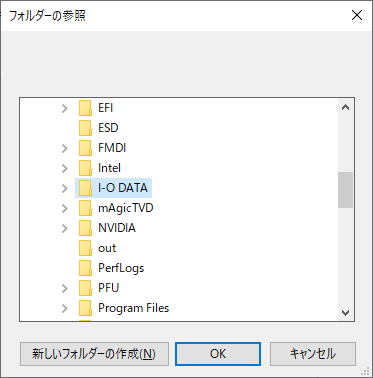The height and width of the screenshot is (378, 373).
Task: Expand the FMDI folder chevron
Action: point(65,148)
